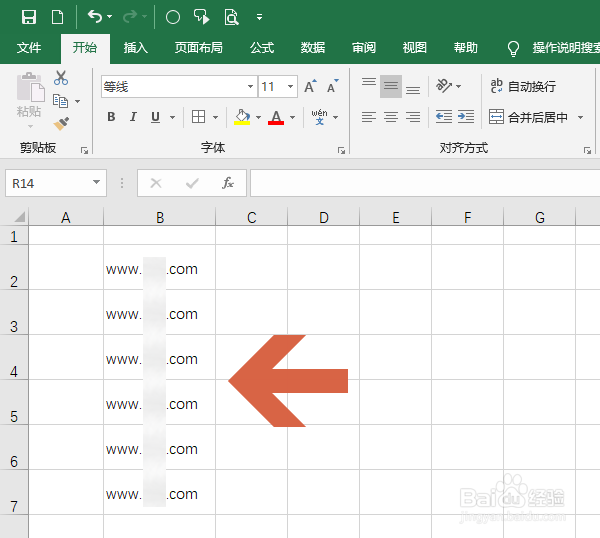Toggle middle vertical alignment

[x=391, y=86]
